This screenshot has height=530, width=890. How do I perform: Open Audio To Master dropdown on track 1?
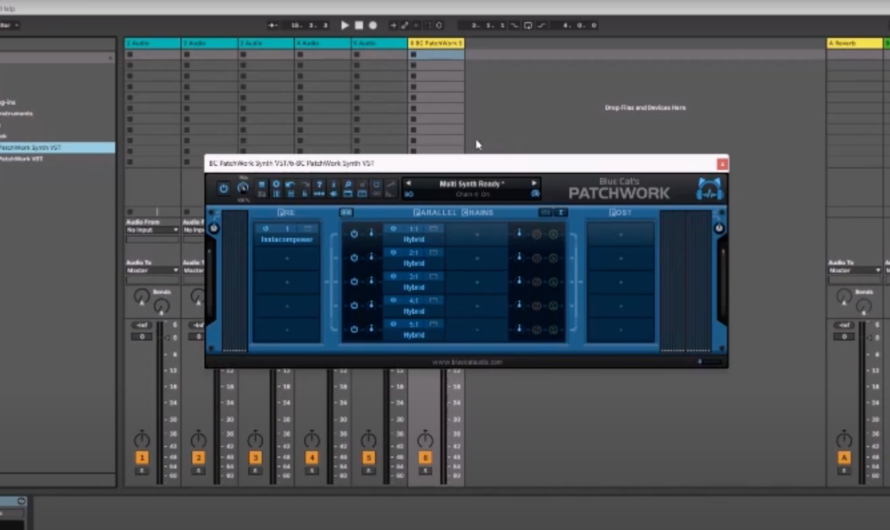(x=152, y=270)
